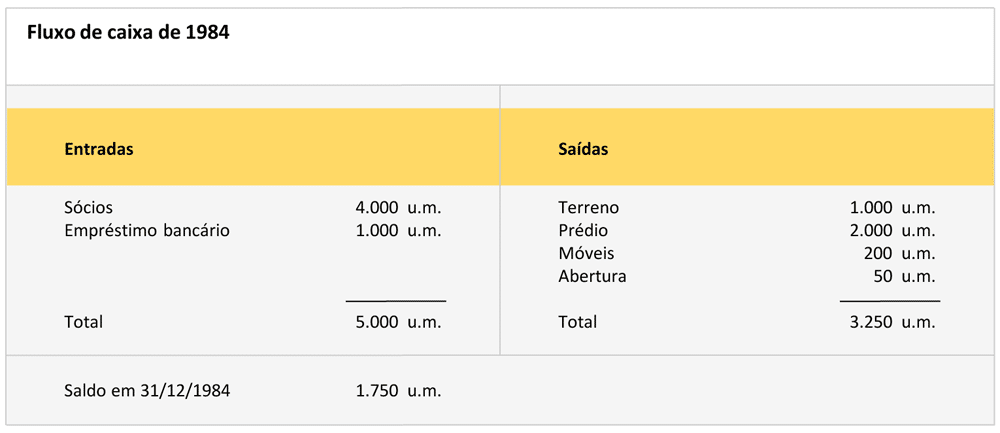Select the Prédio label
Viewport: 1000px width, 433px height.
(x=583, y=231)
